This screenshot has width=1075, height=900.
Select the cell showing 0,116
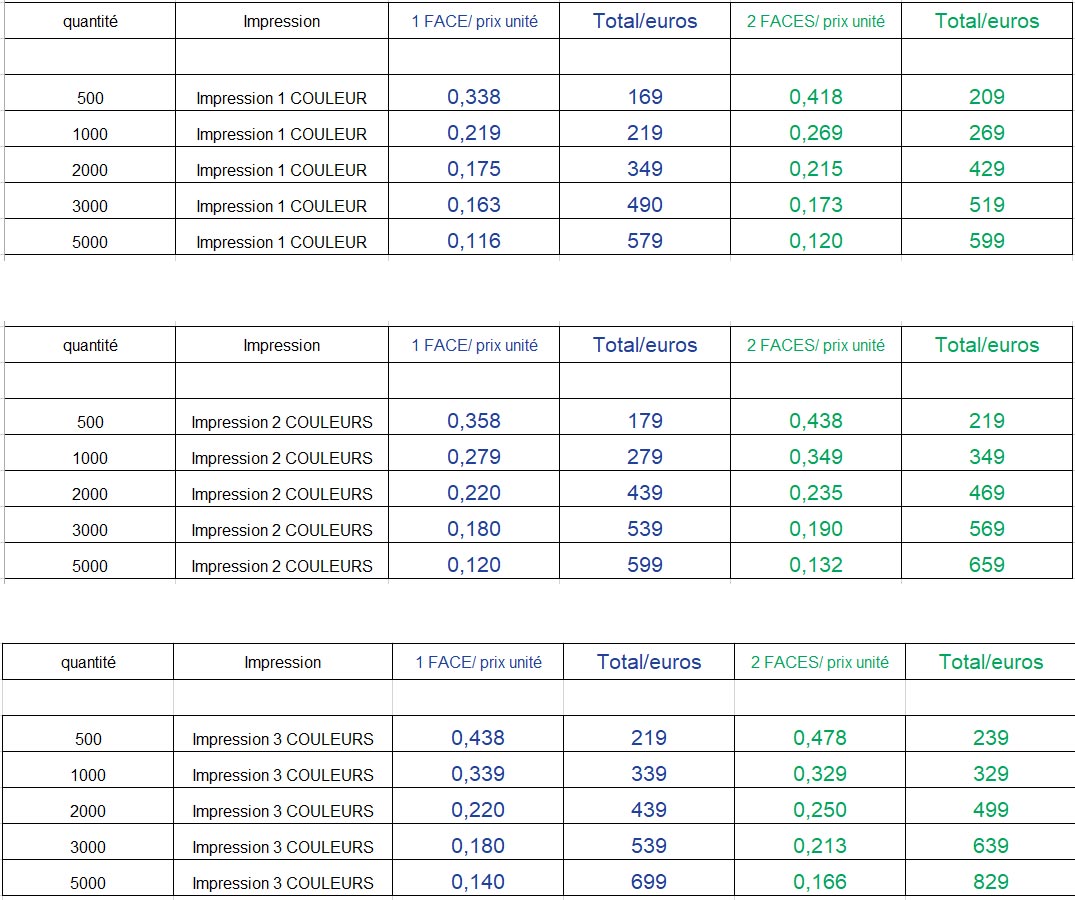coord(473,241)
